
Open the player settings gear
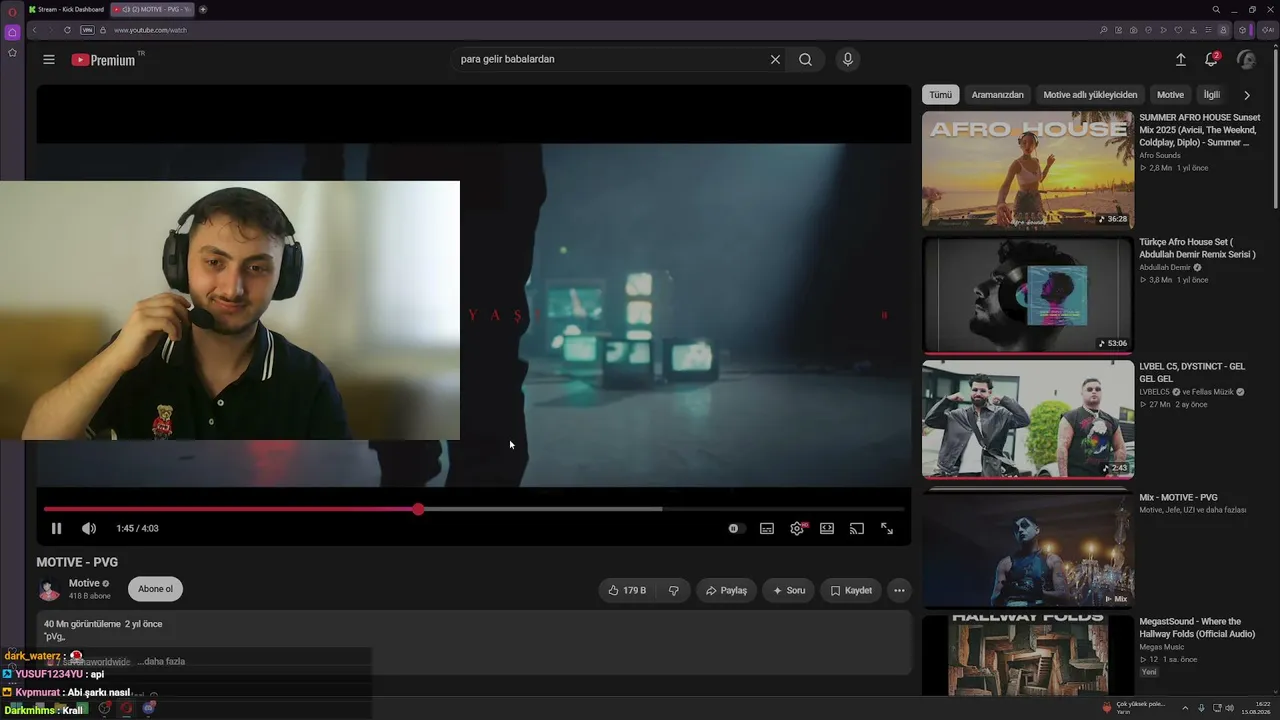pos(797,528)
